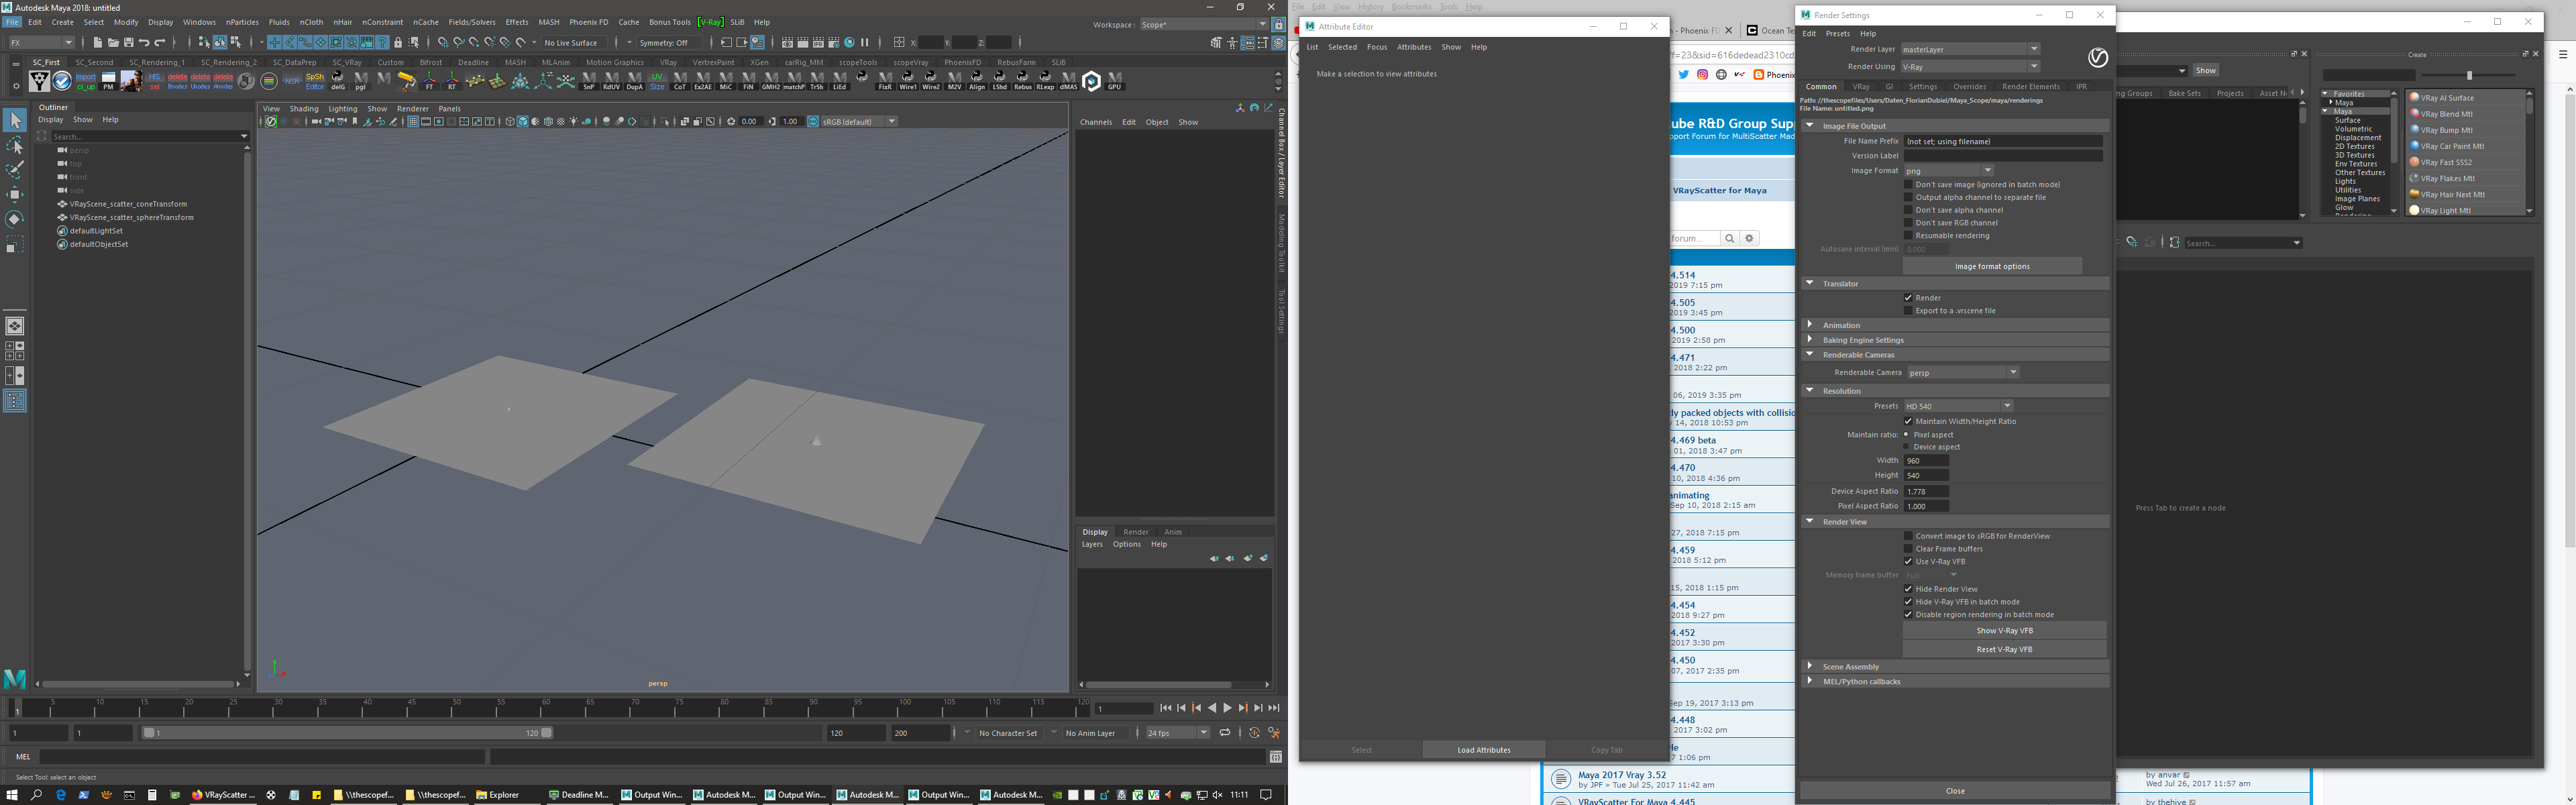This screenshot has height=805, width=2576.
Task: Click the Wire1 shelf button
Action: 908,81
